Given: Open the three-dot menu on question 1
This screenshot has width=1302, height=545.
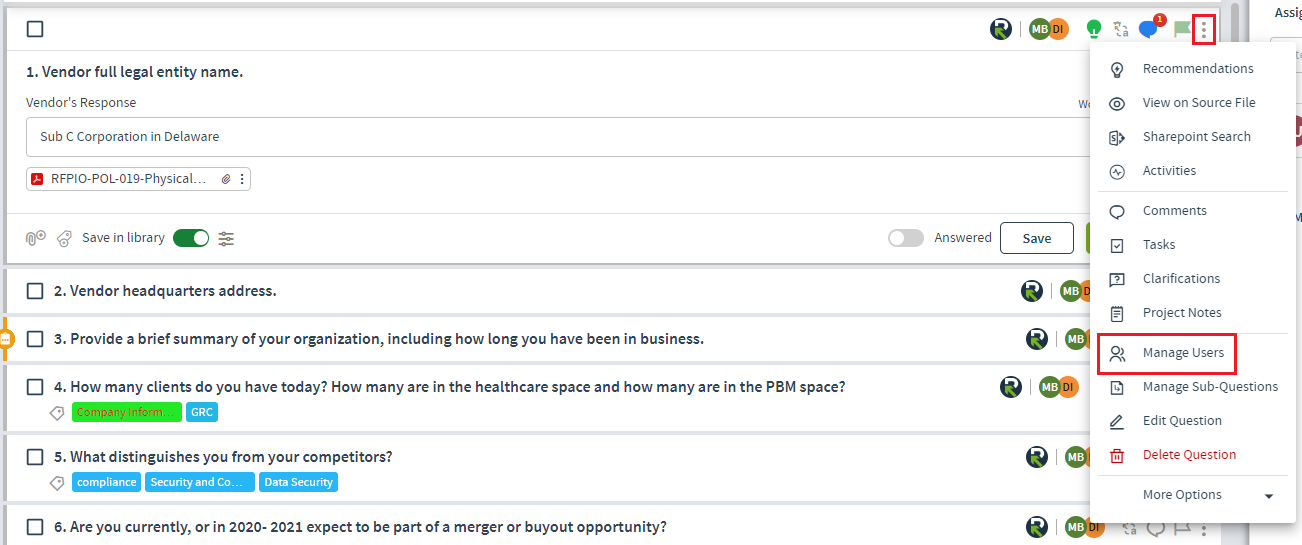Looking at the screenshot, I should (1204, 30).
